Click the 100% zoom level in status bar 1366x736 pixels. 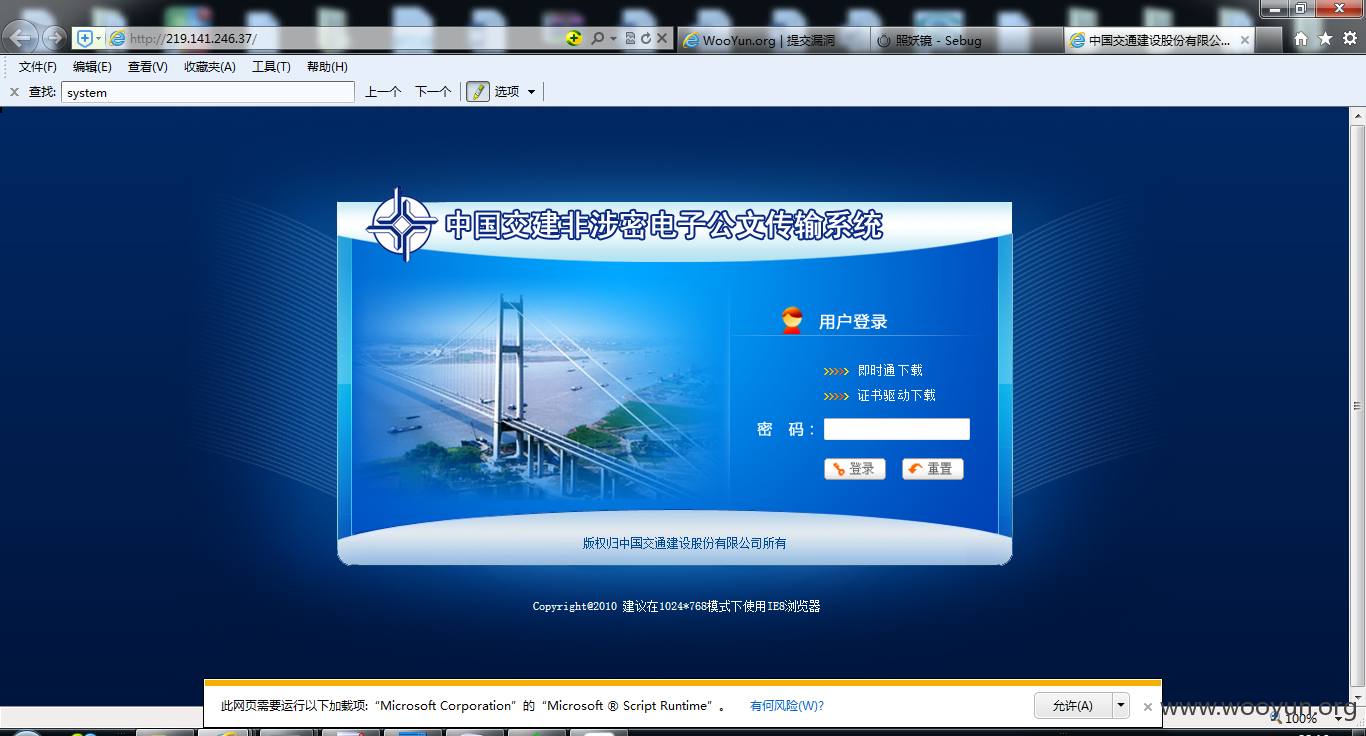tap(1300, 718)
